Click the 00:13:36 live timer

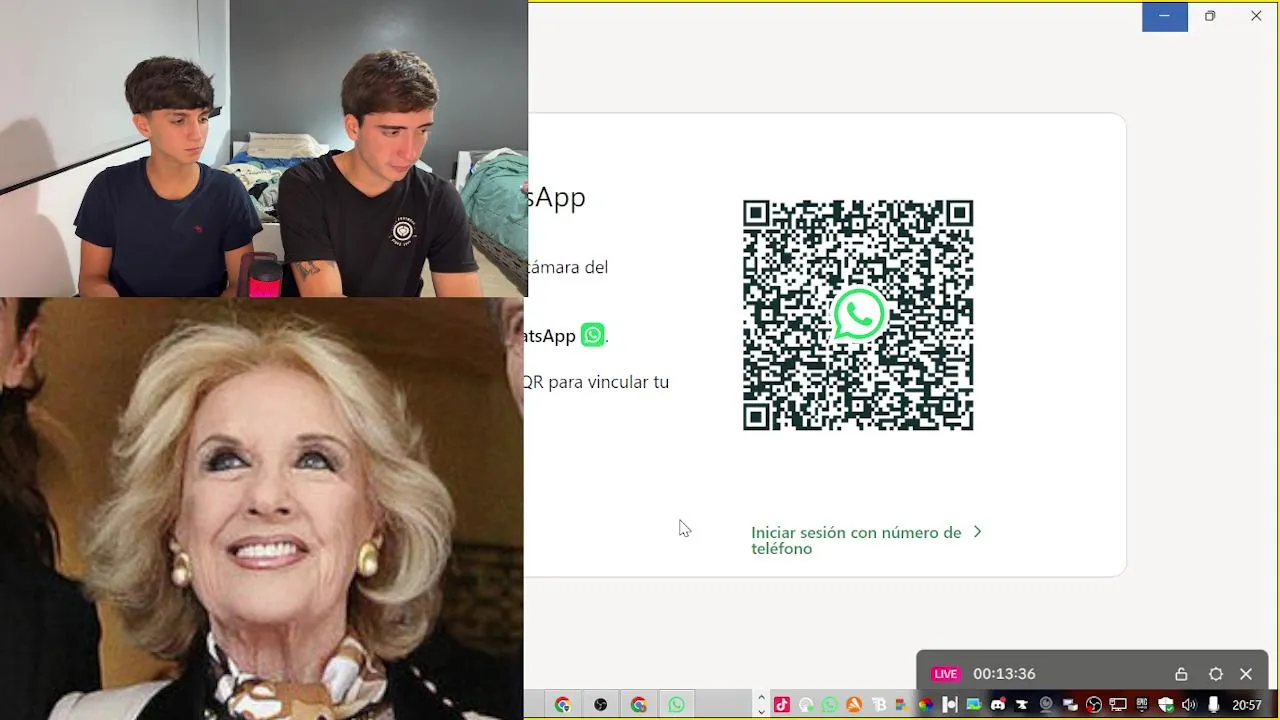click(x=1004, y=674)
